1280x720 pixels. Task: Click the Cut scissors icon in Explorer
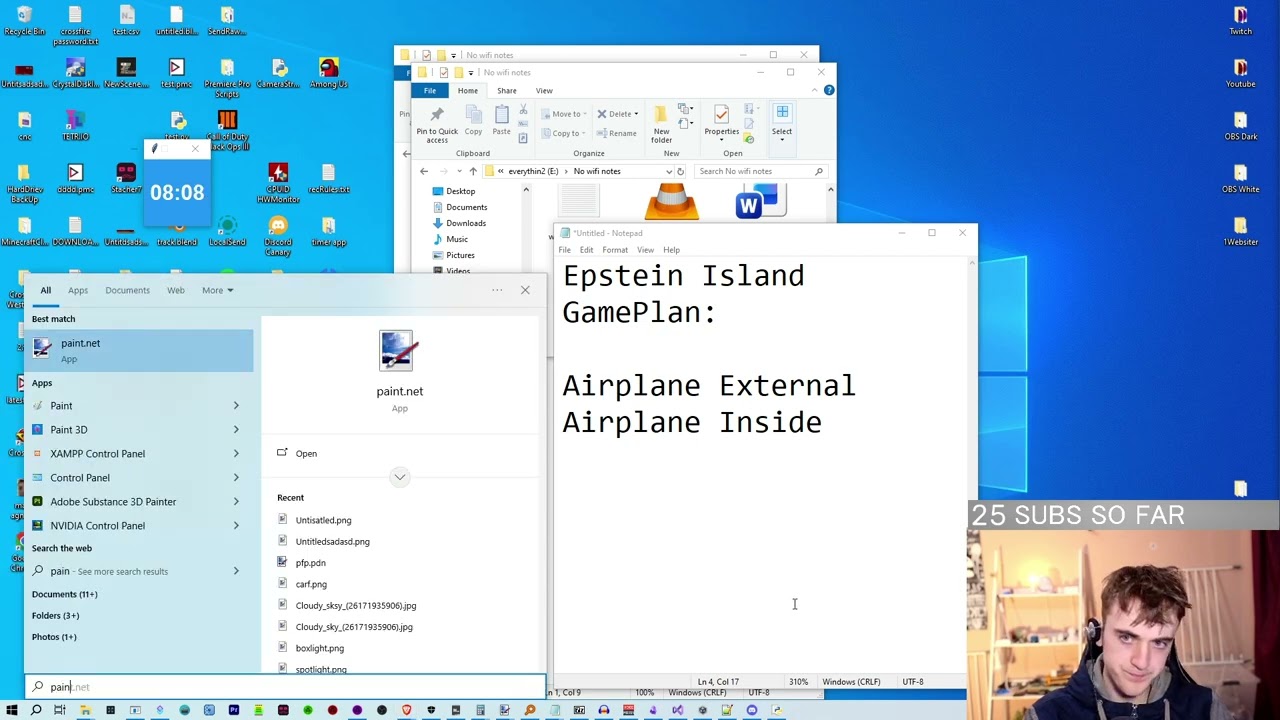click(x=523, y=111)
